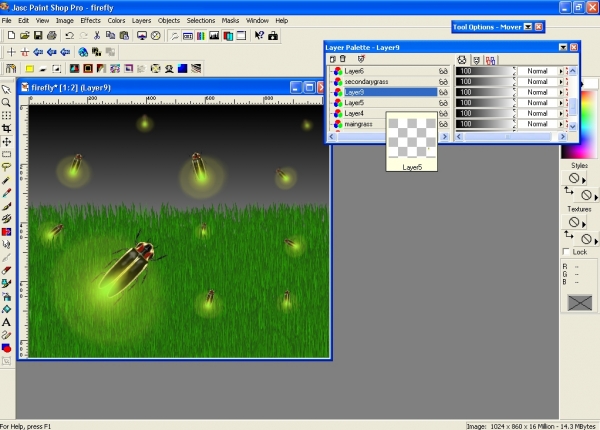Select the Airbrush tool
The image size is (600, 430).
coord(6,296)
